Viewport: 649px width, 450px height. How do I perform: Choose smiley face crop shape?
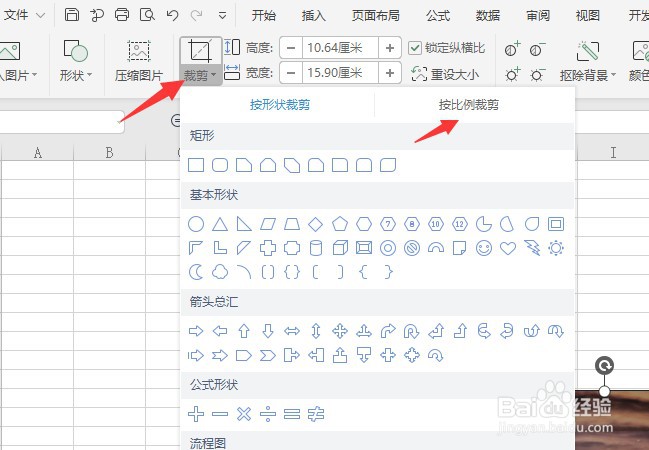tap(484, 248)
